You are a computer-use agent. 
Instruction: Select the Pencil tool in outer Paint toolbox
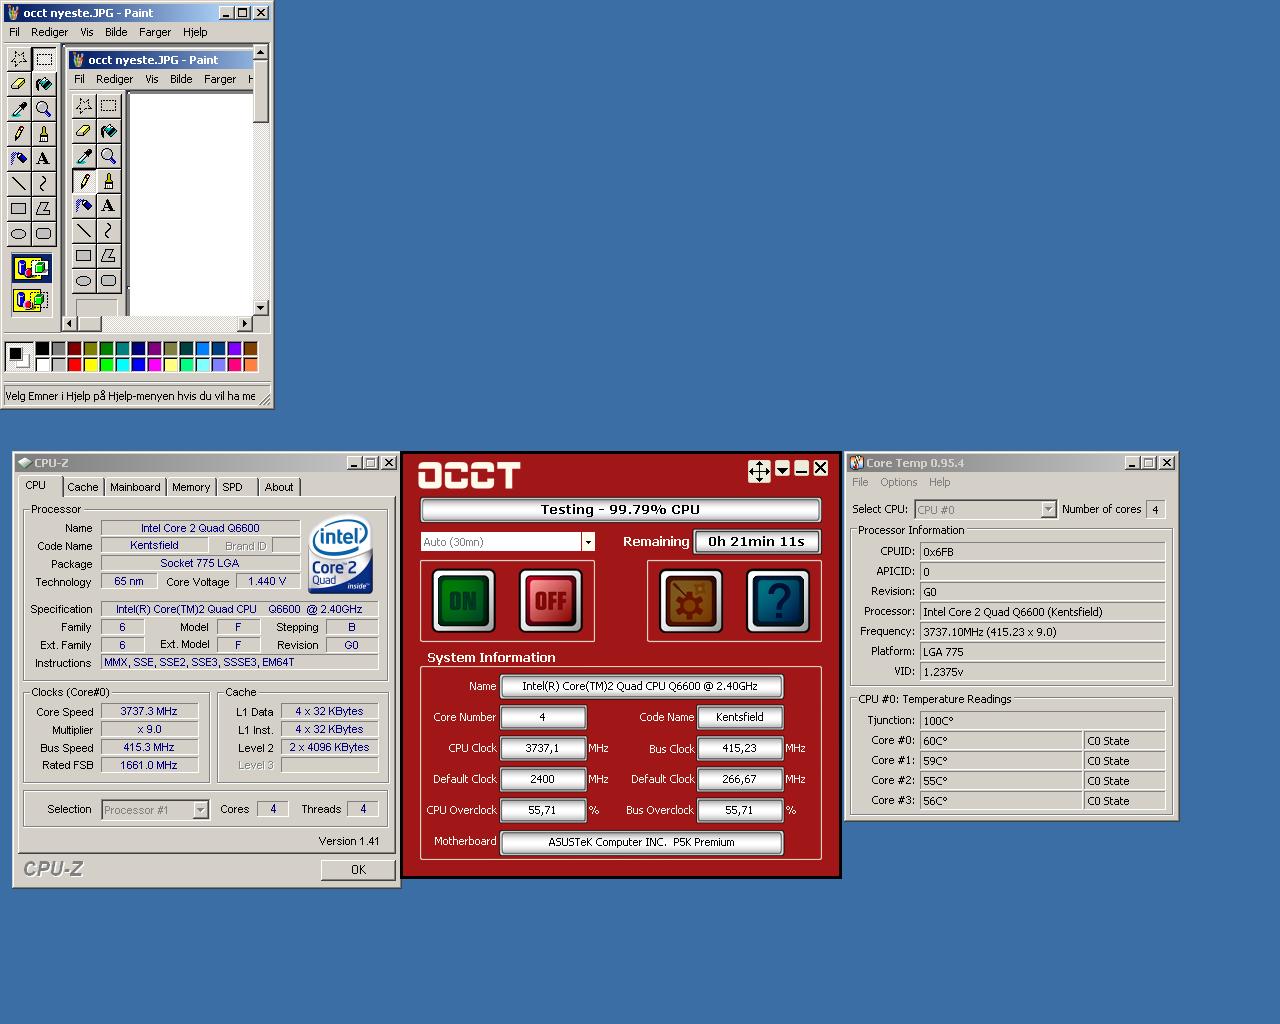click(18, 133)
